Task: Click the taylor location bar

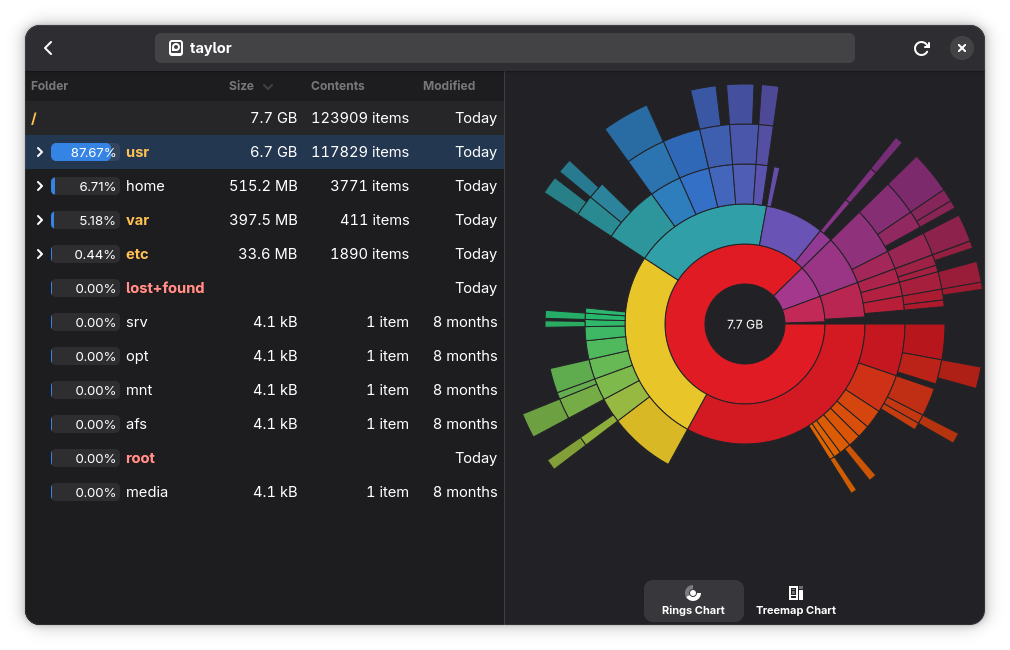Action: click(504, 48)
